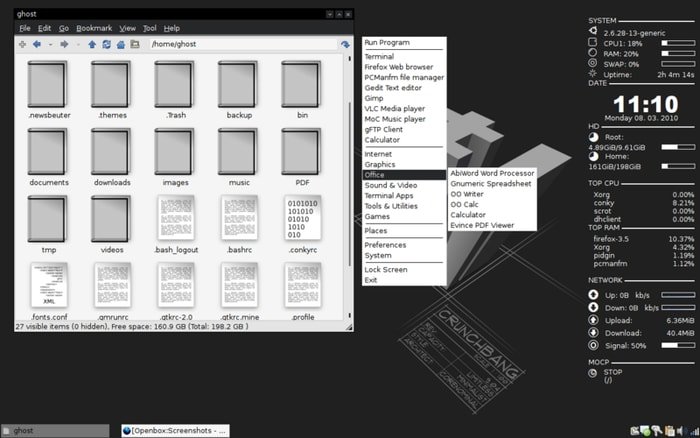Go forward using the right arrow icon

(x=64, y=44)
